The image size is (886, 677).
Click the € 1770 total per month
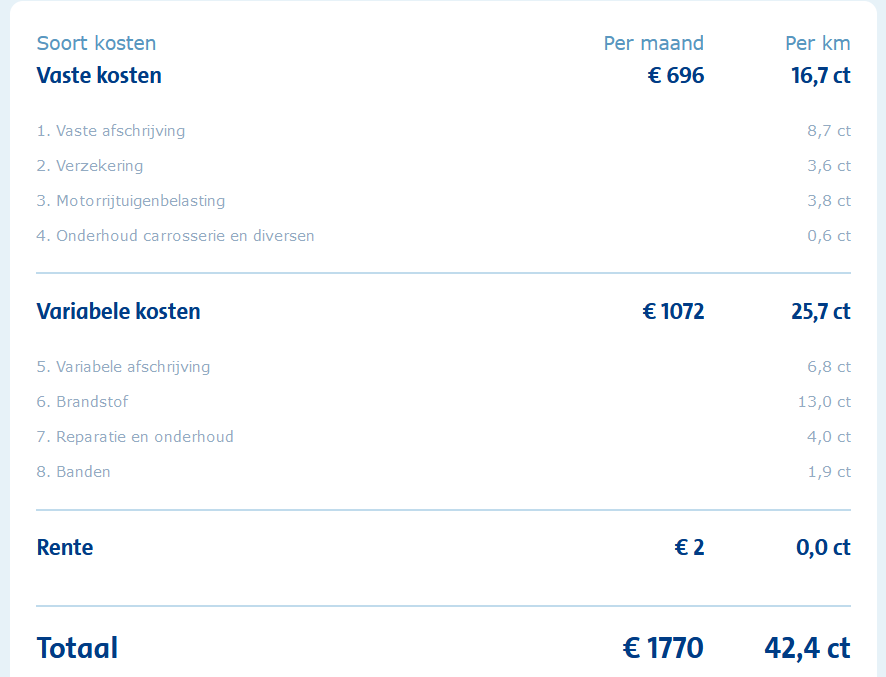pos(663,648)
